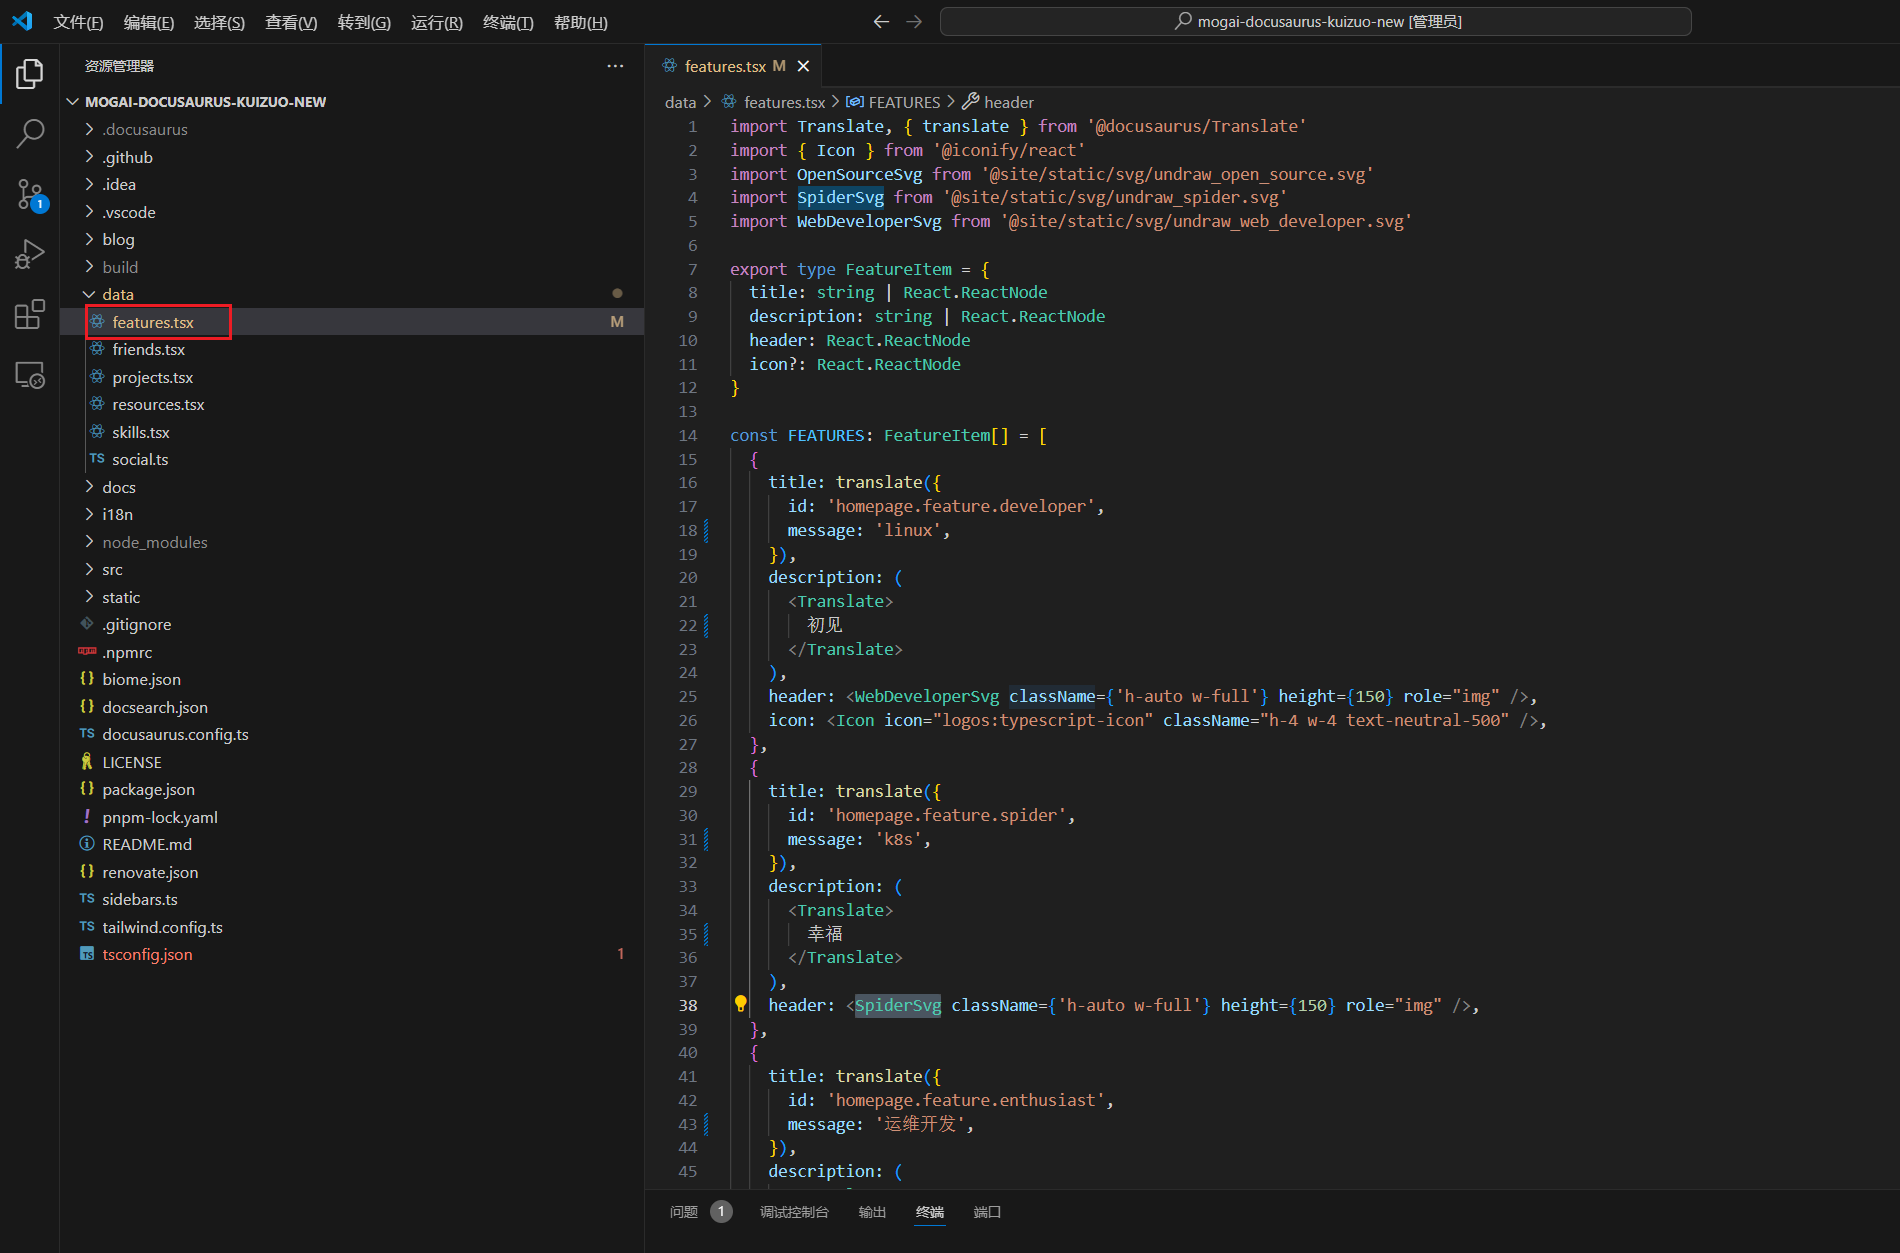Open package.json in the explorer
1900x1253 pixels.
tap(148, 789)
